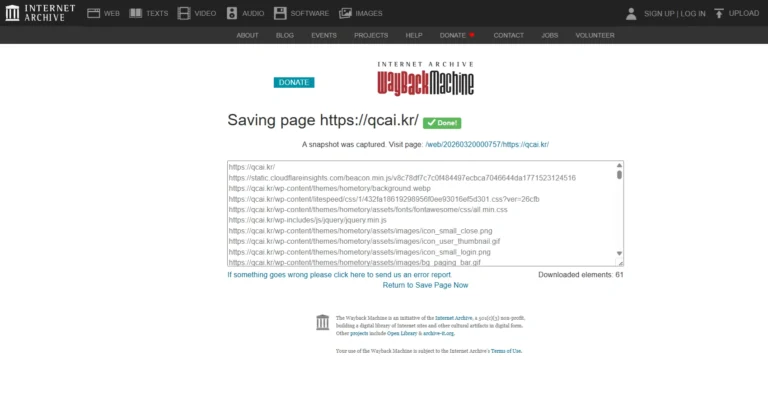Click the Upload arrow icon
768x393 pixels.
tap(719, 14)
